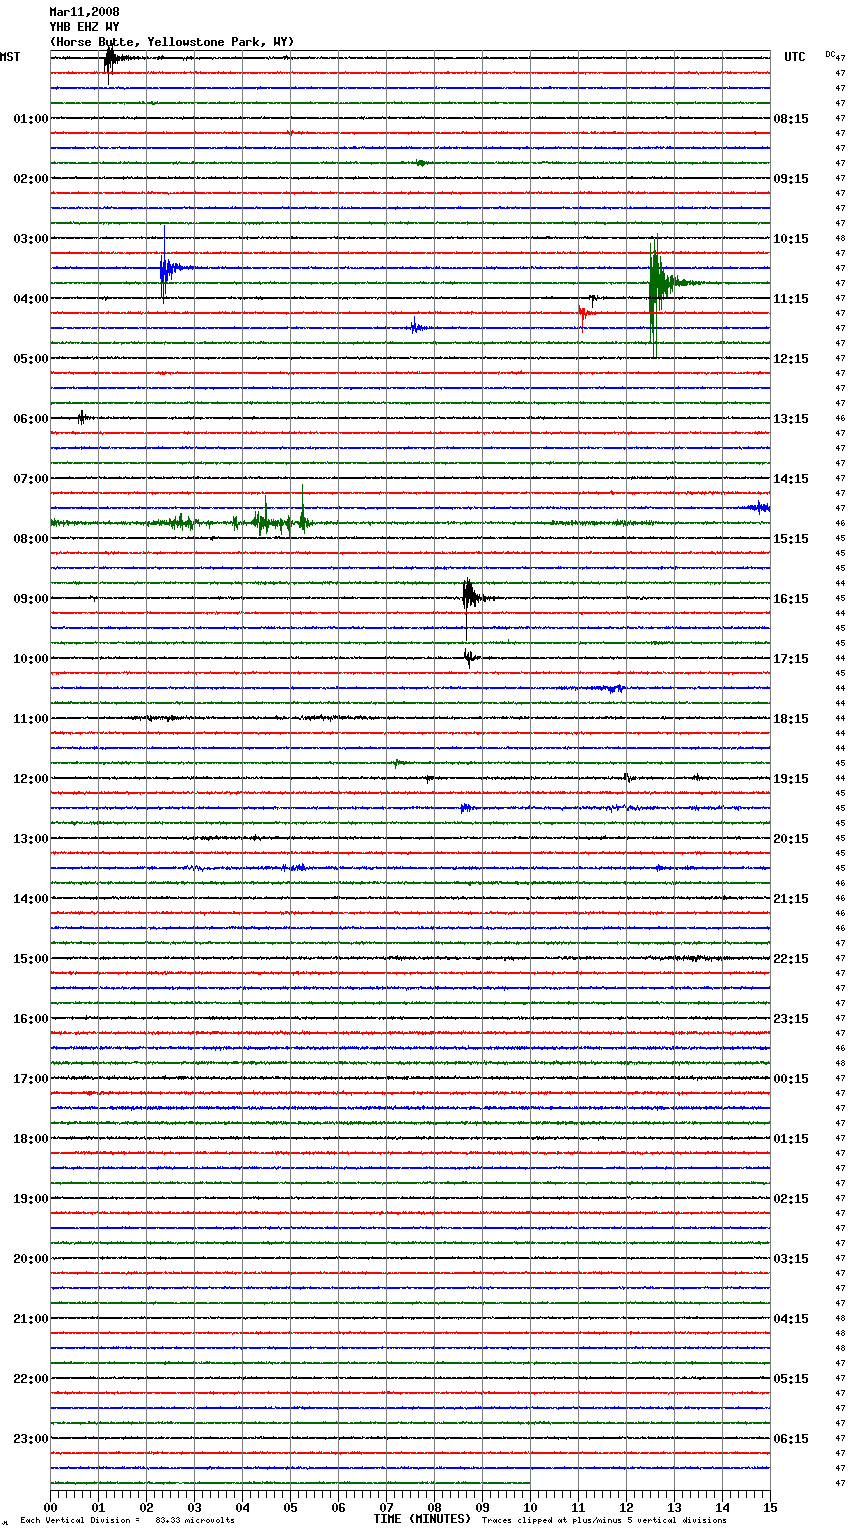Image resolution: width=850 pixels, height=1534 pixels.
Task: Select the DC column header
Action: 830,54
